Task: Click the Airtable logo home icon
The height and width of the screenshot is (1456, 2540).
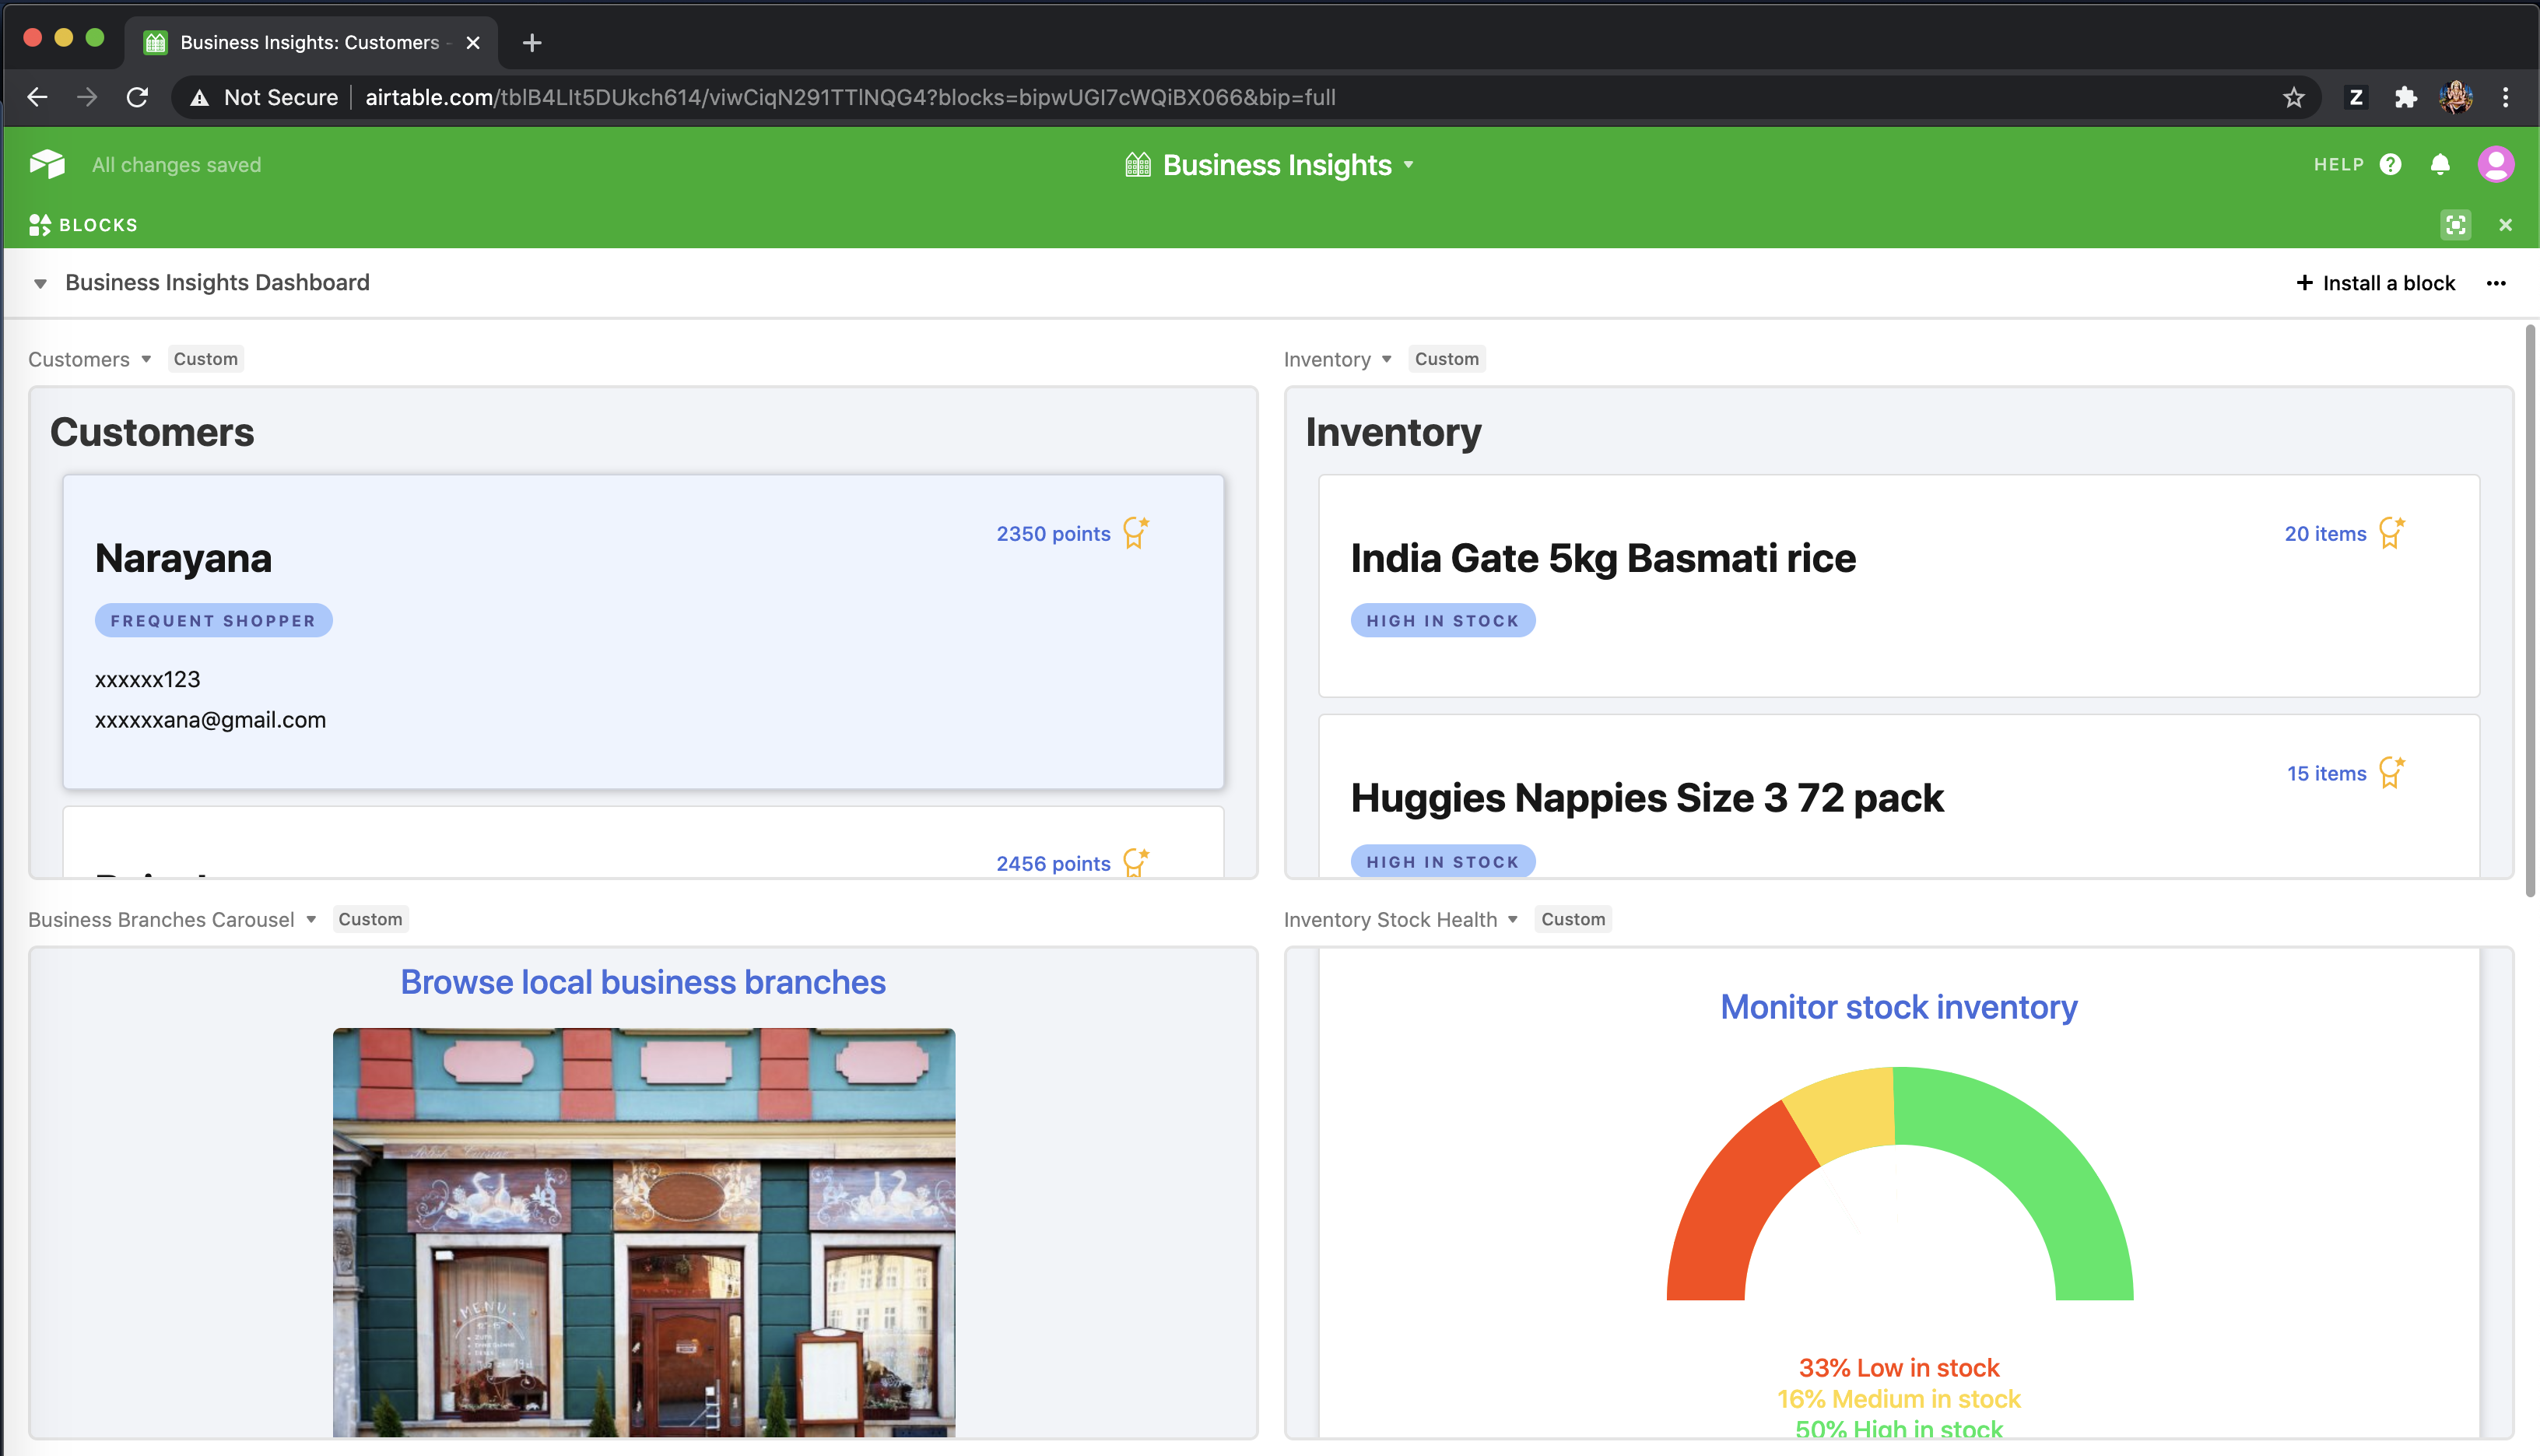Action: point(47,164)
